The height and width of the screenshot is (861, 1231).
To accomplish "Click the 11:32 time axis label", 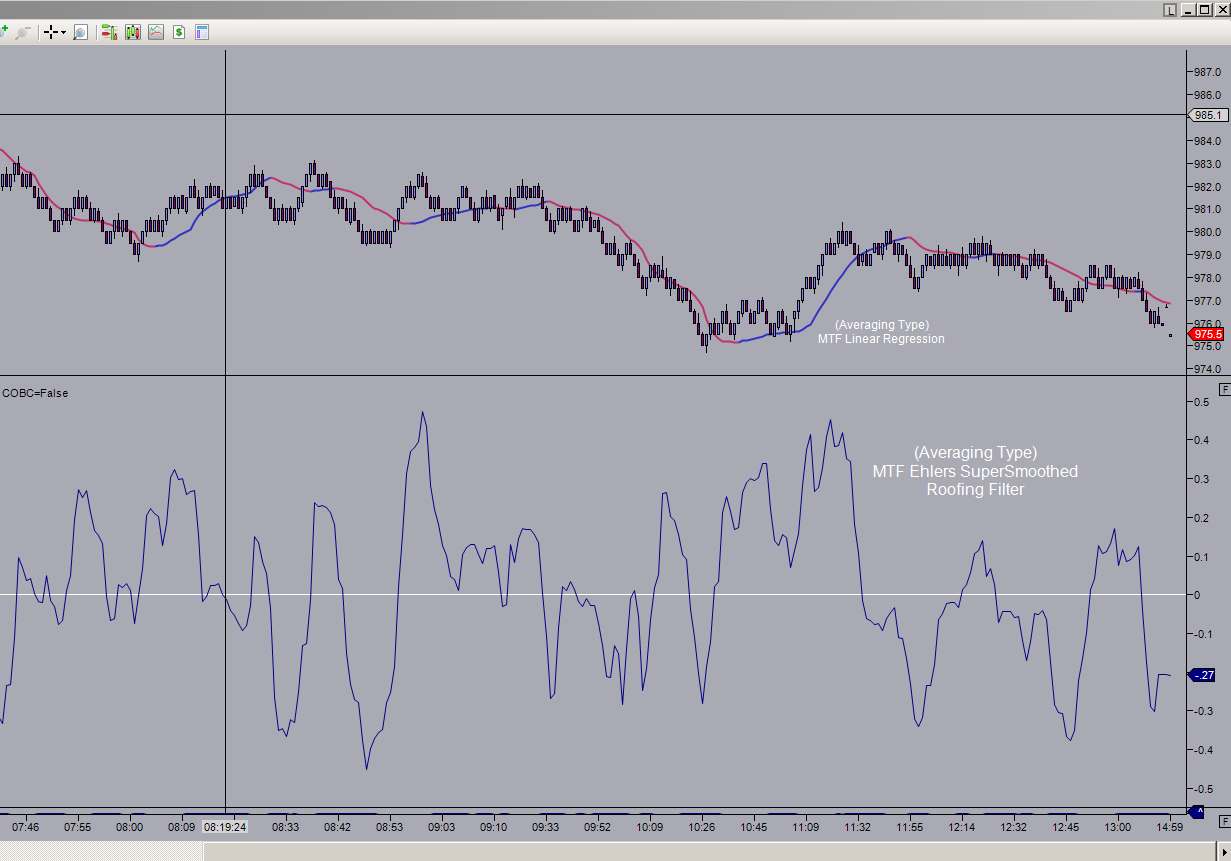I will pos(857,828).
